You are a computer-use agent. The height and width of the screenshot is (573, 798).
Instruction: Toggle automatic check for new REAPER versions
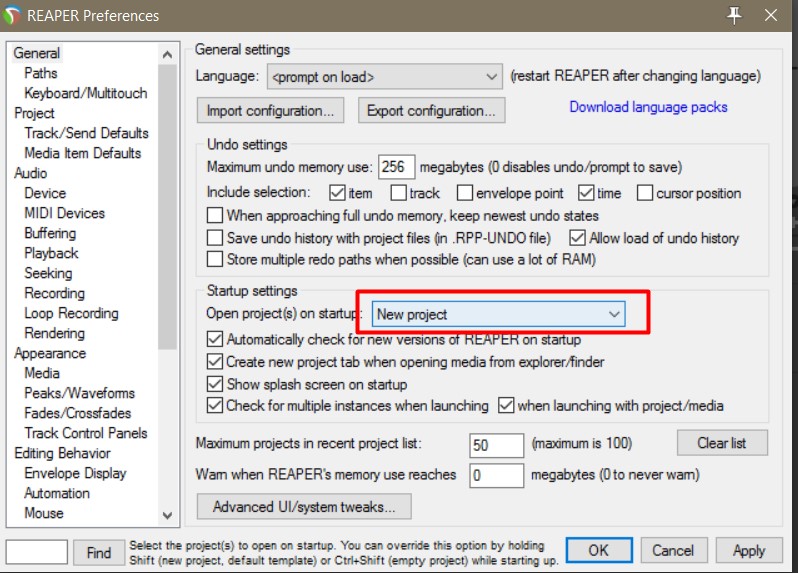coord(215,339)
